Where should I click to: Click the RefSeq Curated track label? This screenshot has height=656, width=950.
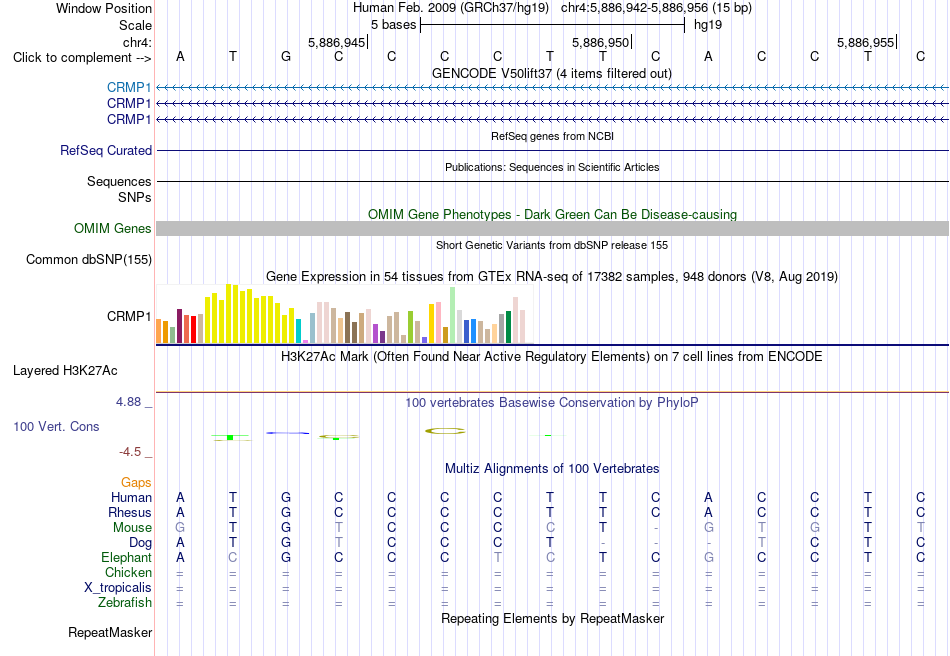pos(105,150)
